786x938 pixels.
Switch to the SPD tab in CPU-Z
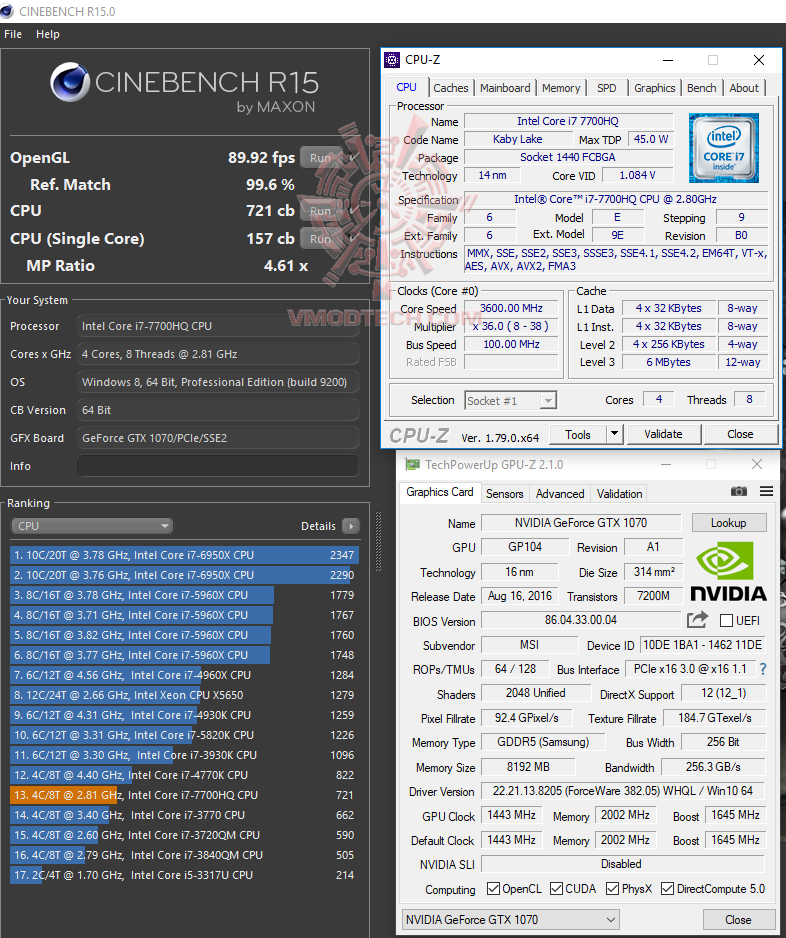point(607,88)
